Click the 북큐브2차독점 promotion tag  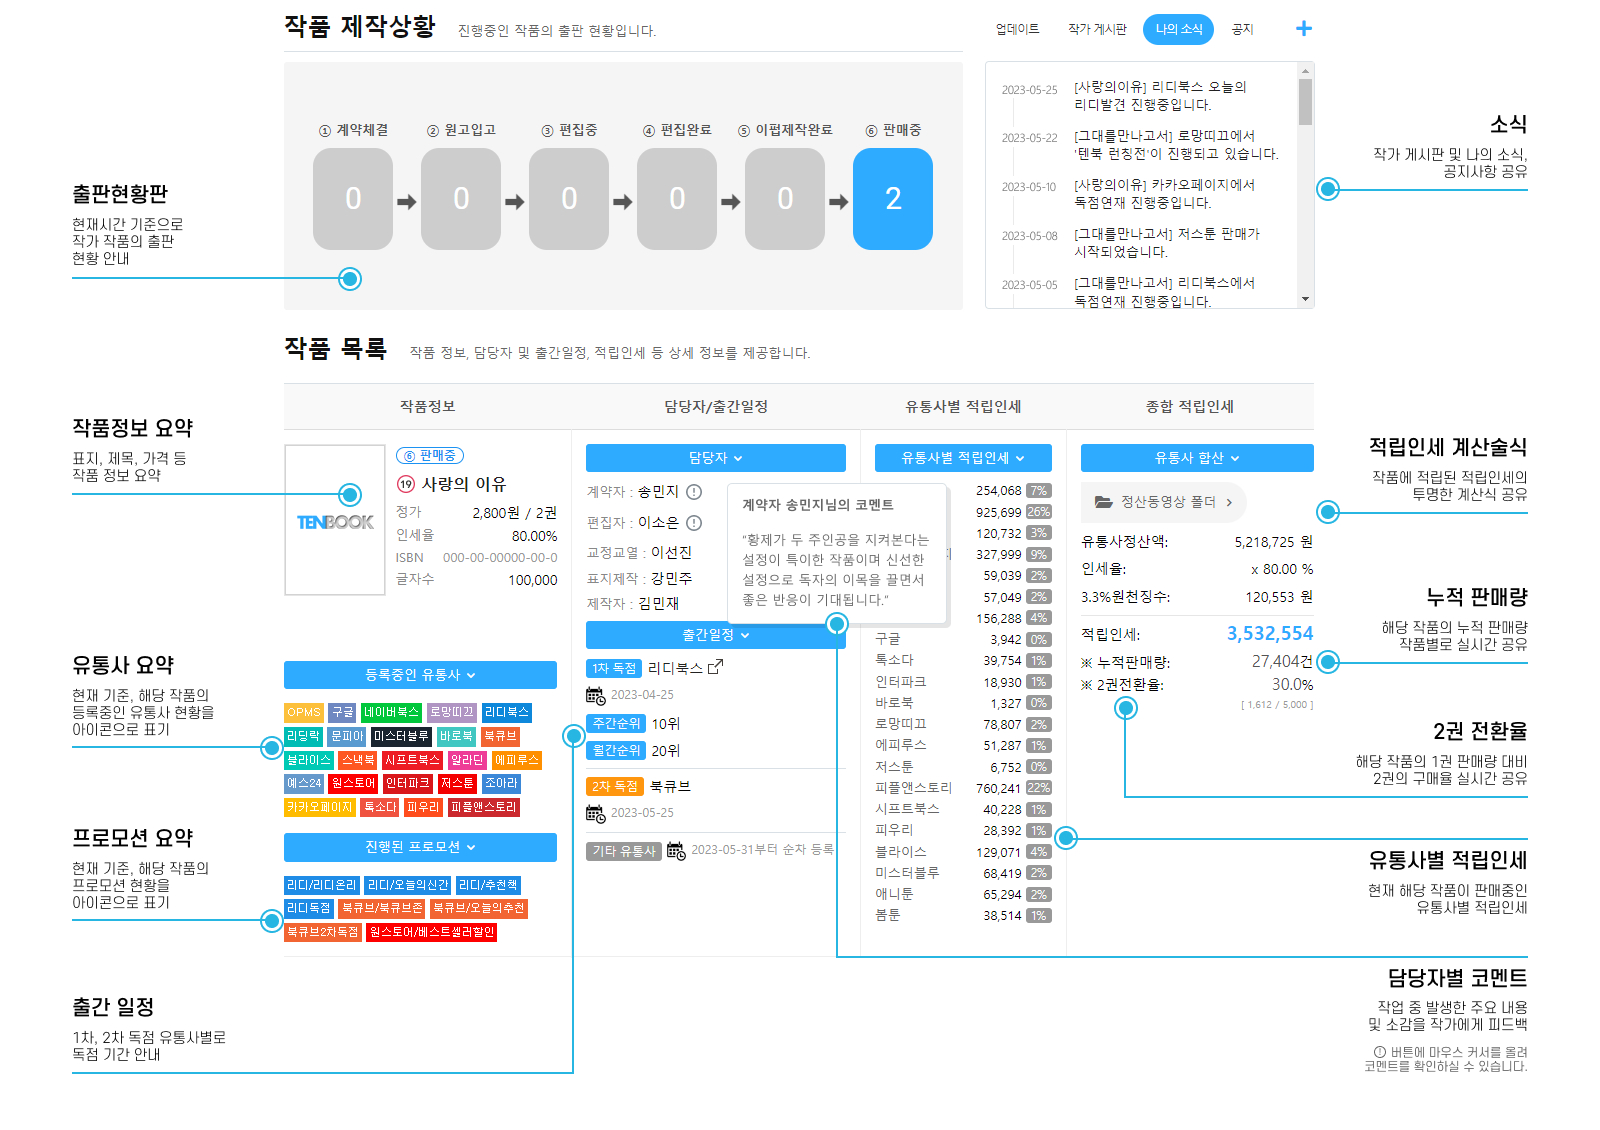coord(322,932)
